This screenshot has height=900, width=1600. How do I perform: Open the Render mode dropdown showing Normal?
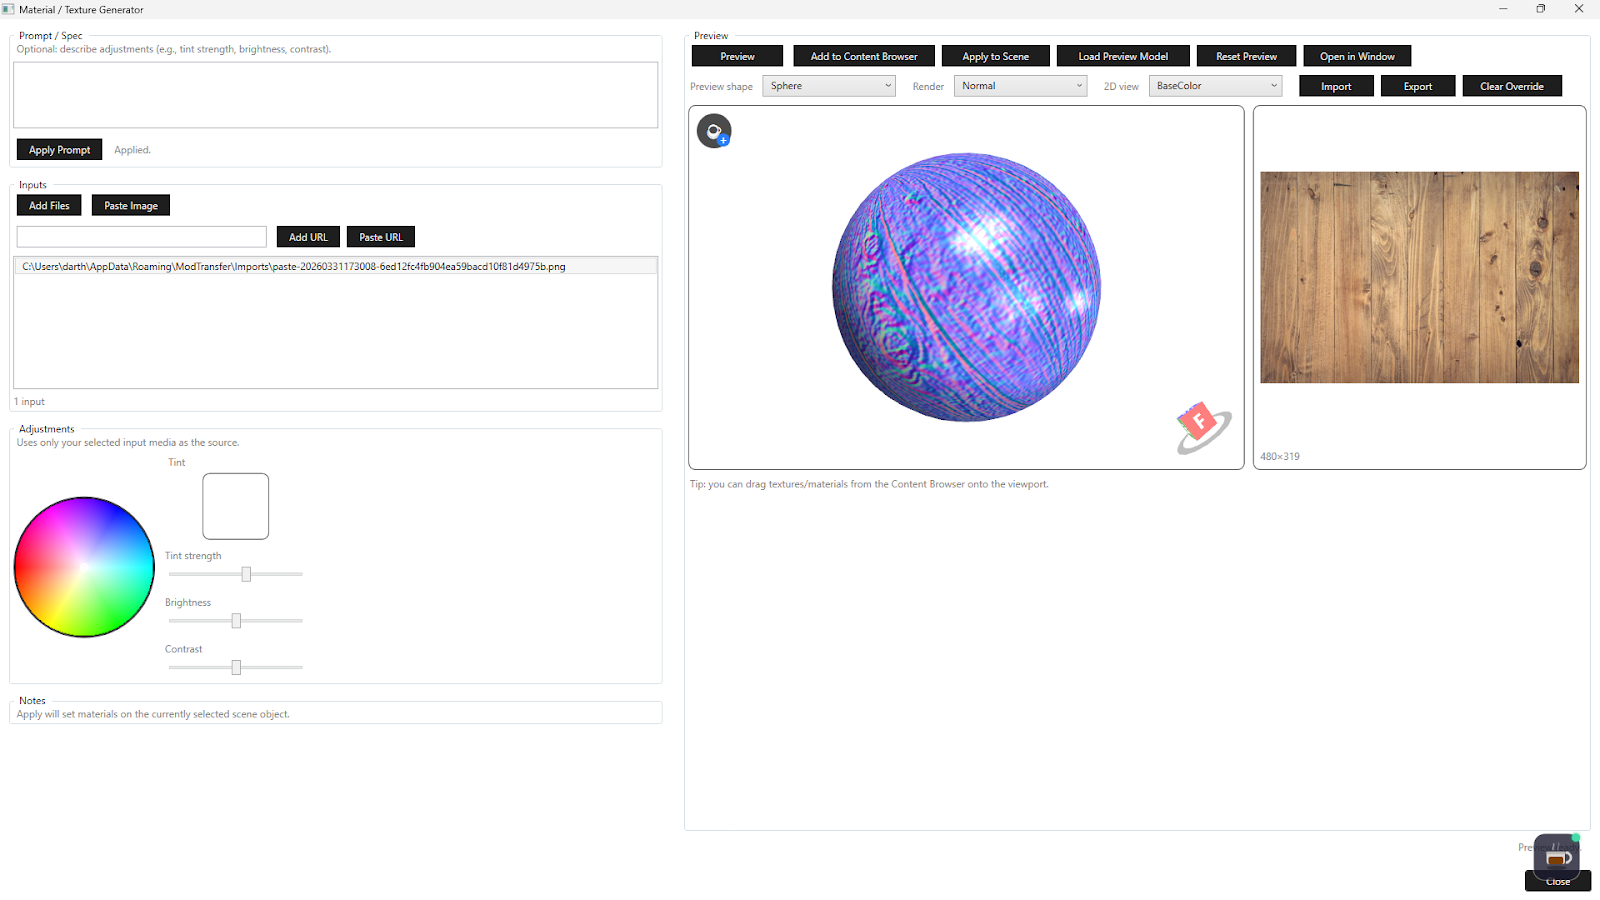(1018, 85)
